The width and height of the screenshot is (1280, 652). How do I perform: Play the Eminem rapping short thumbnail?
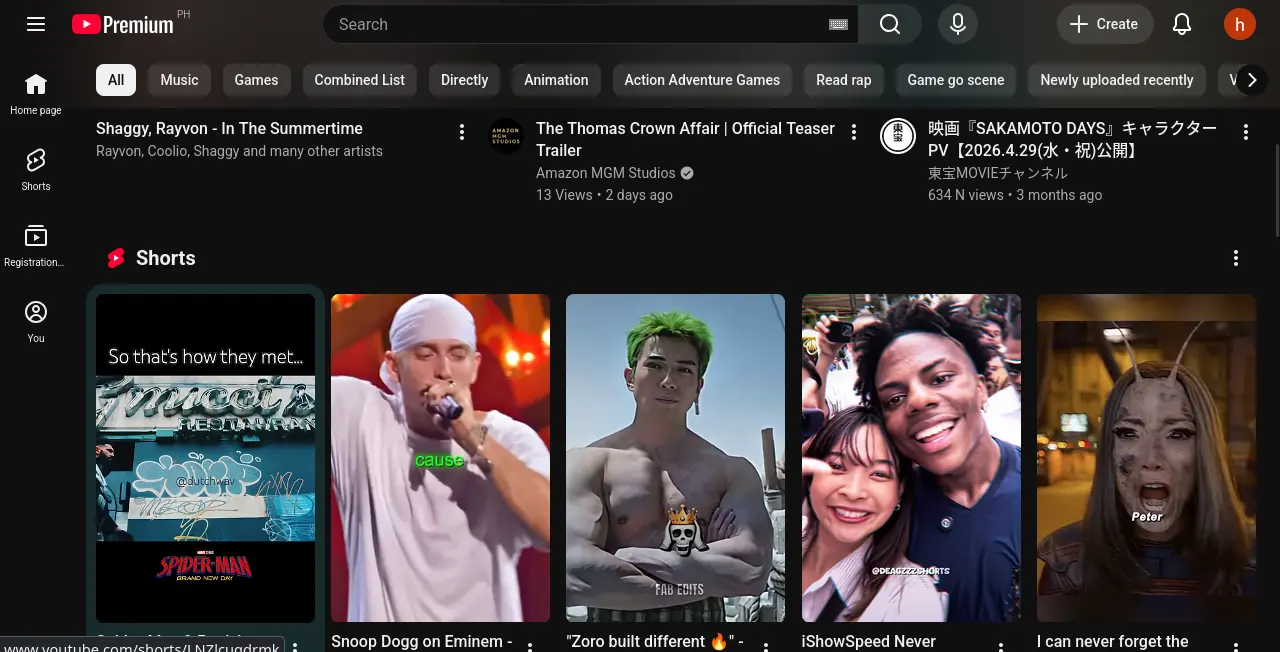[440, 458]
